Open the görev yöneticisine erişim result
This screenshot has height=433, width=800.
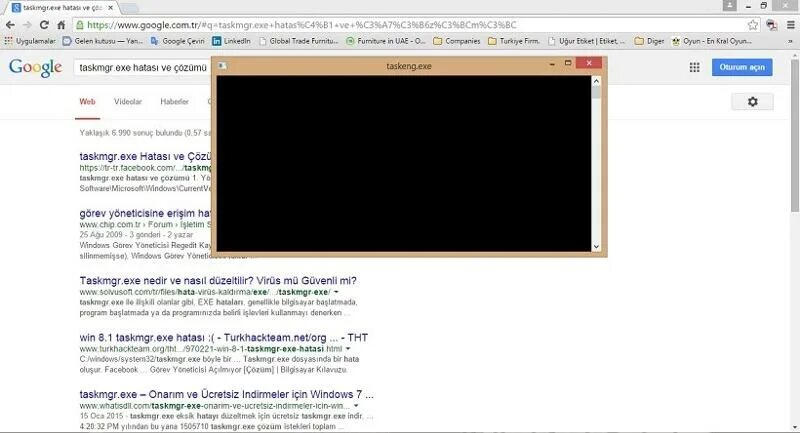(145, 213)
